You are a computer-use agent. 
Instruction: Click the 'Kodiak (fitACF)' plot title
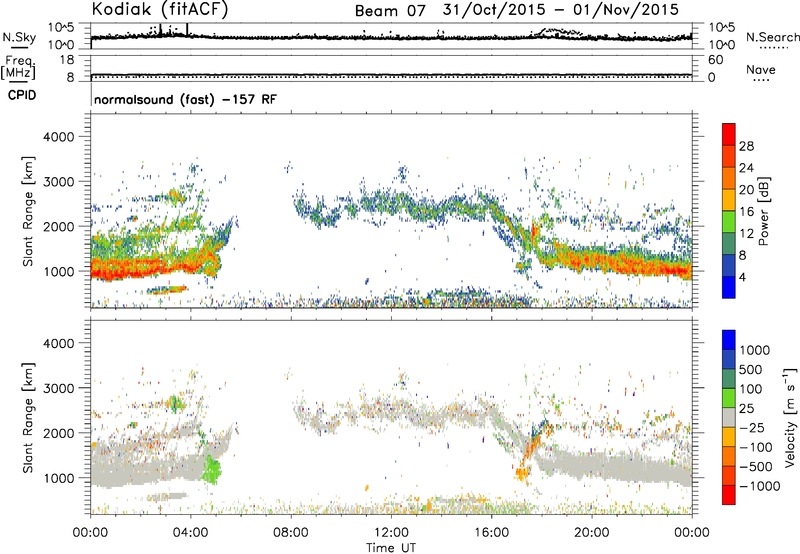160,9
